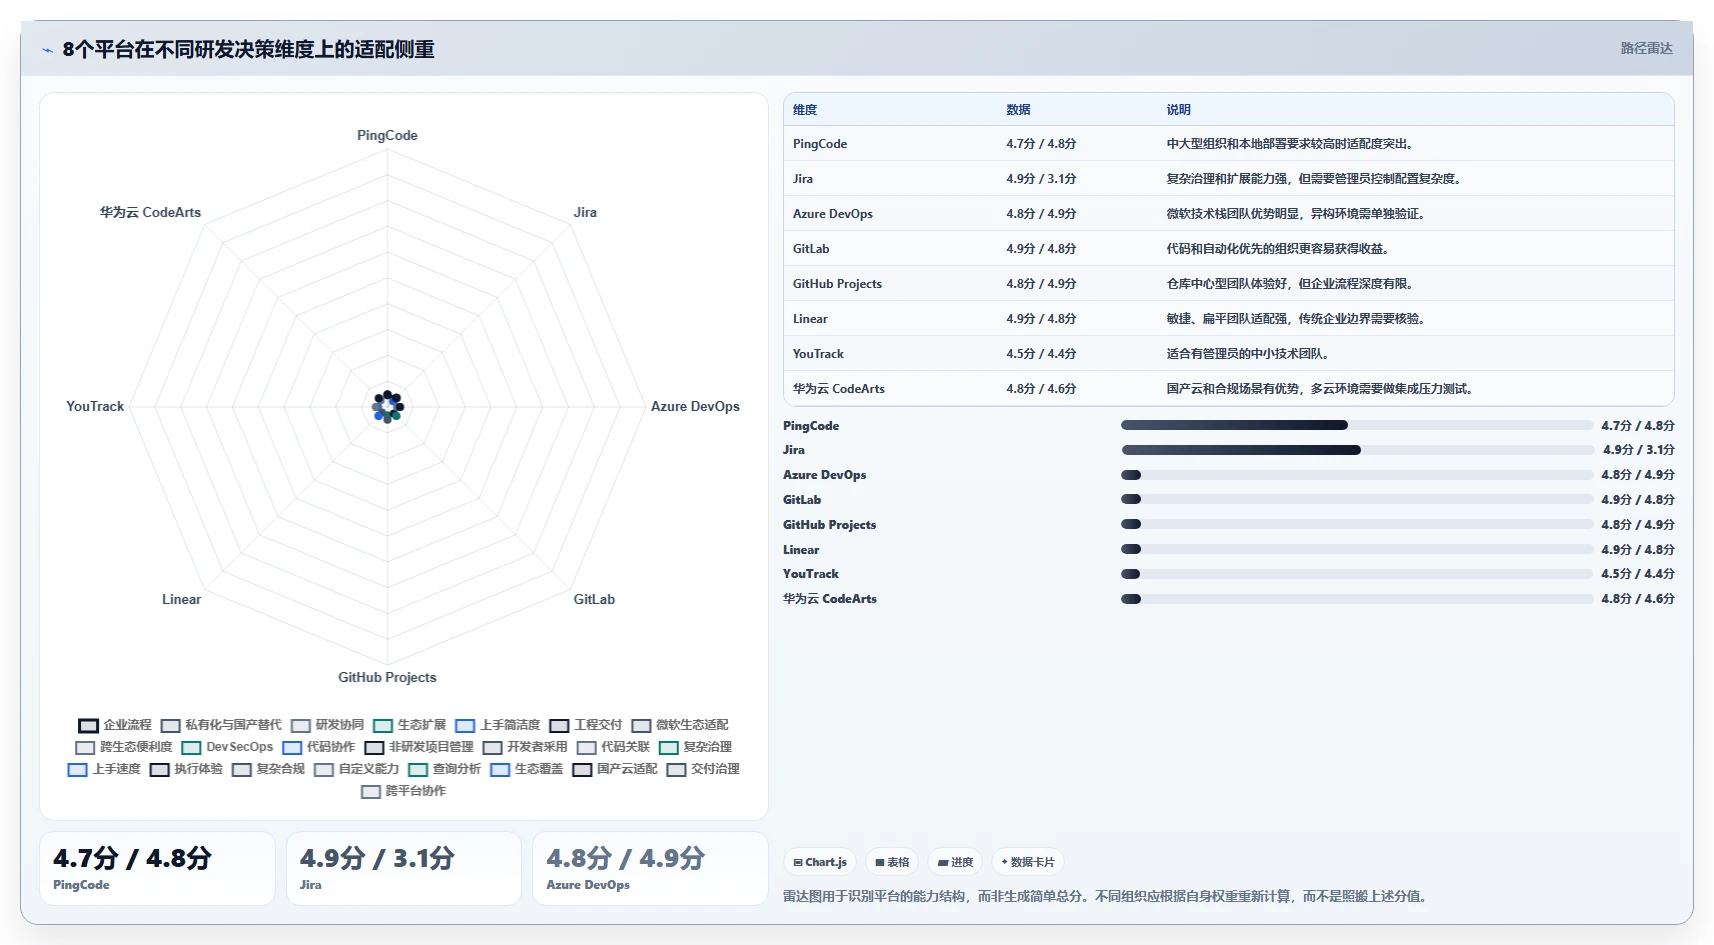Toggle the 跨生态便利度 legend entry
The height and width of the screenshot is (945, 1714).
pos(124,747)
